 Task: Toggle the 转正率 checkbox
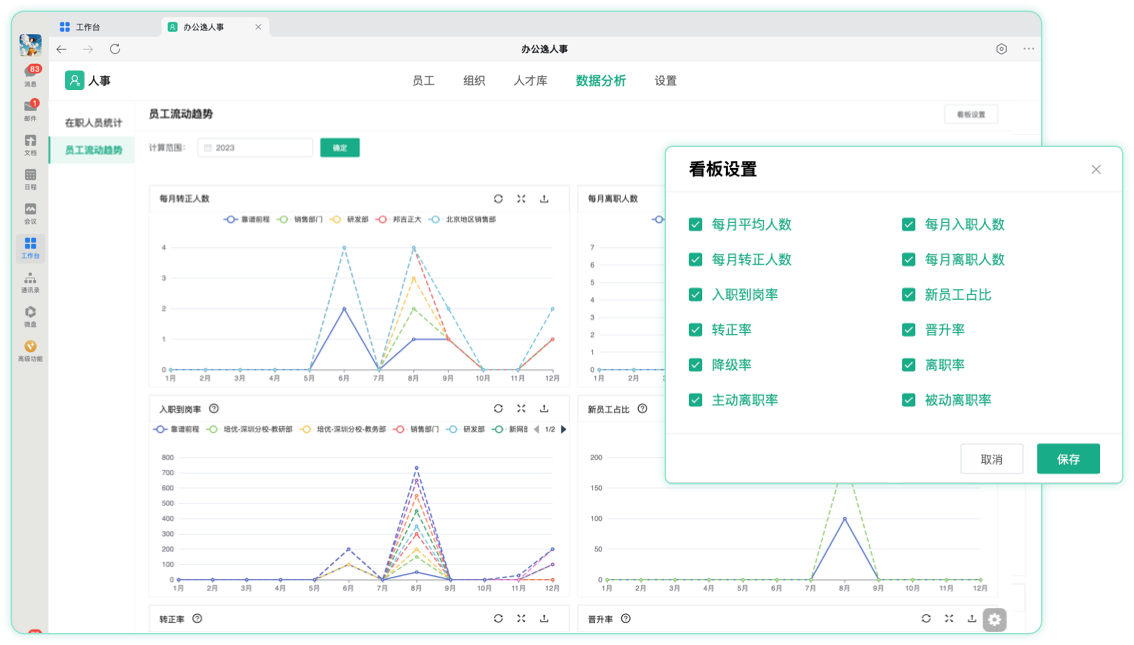click(696, 330)
